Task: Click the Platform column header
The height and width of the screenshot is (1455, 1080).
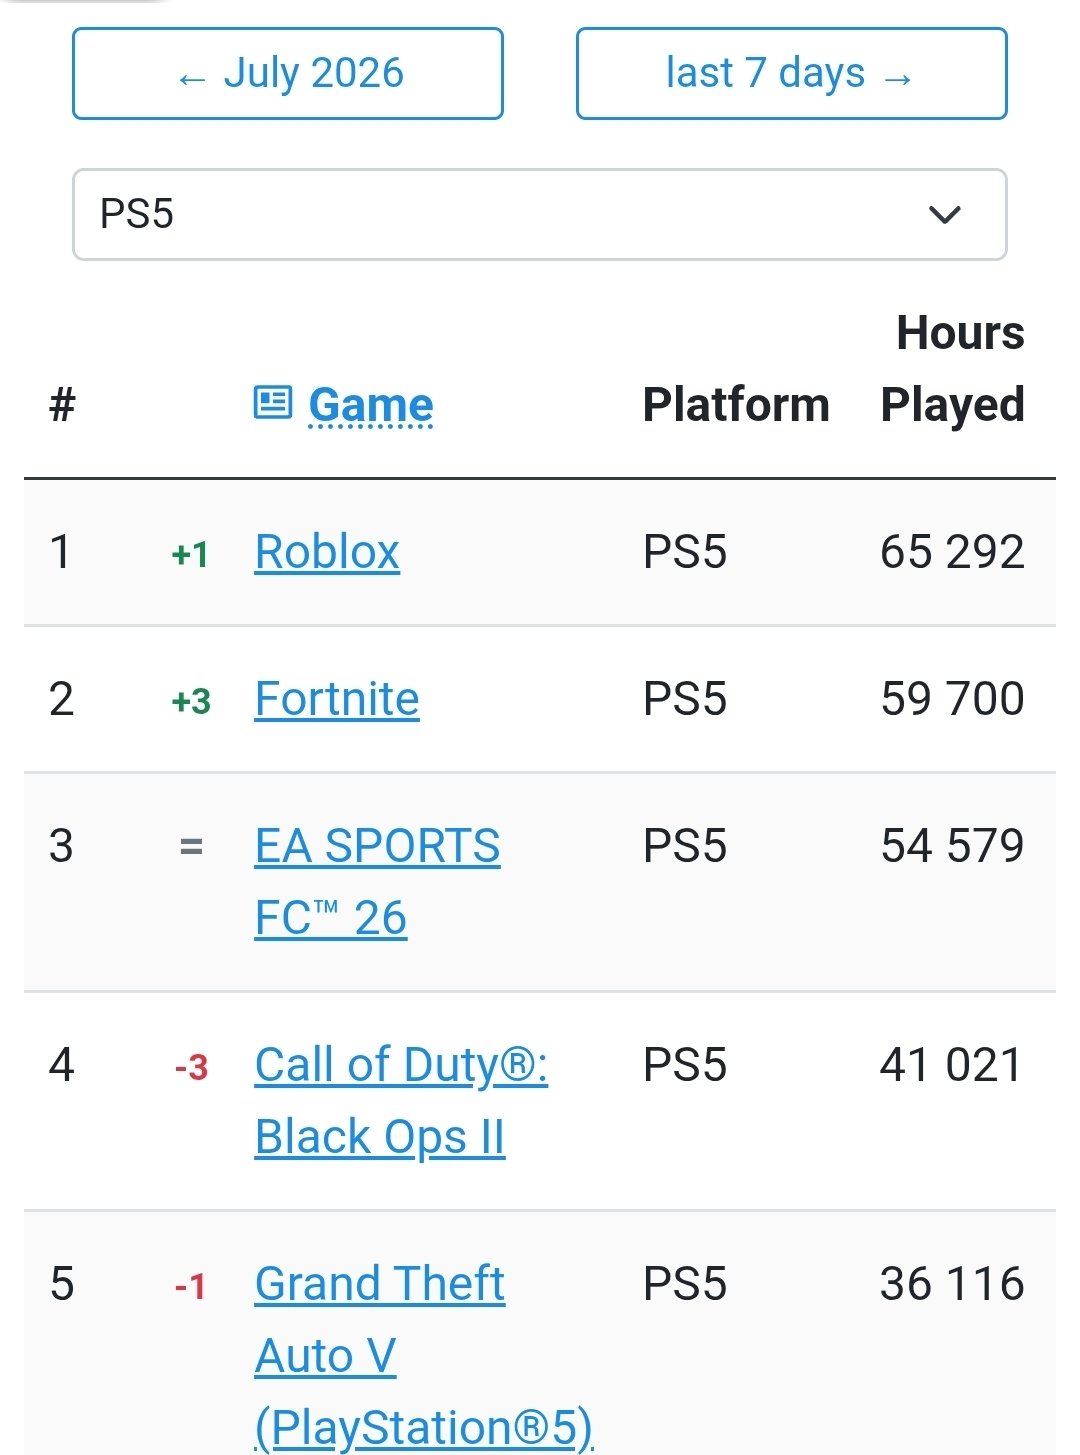Action: [x=736, y=405]
